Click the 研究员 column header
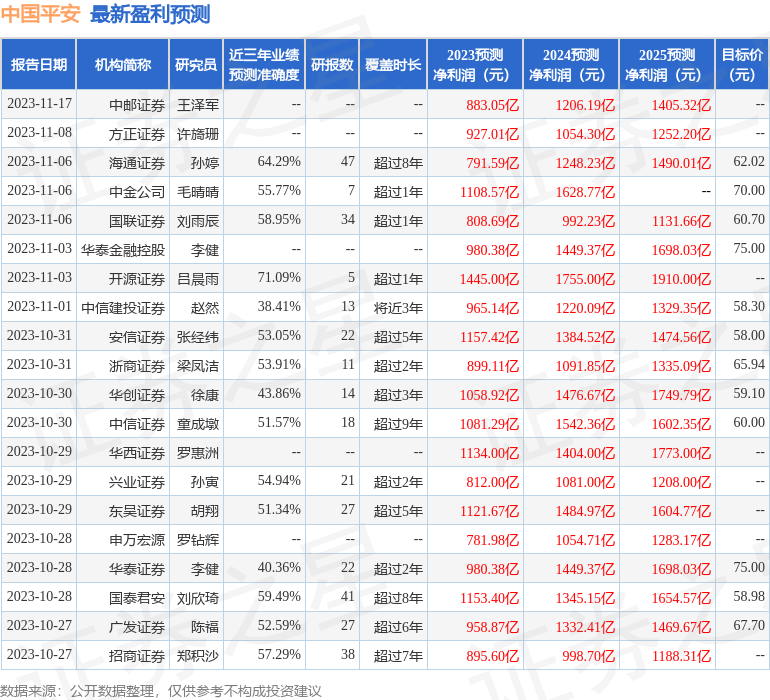Viewport: 770px width, 700px height. pos(196,64)
